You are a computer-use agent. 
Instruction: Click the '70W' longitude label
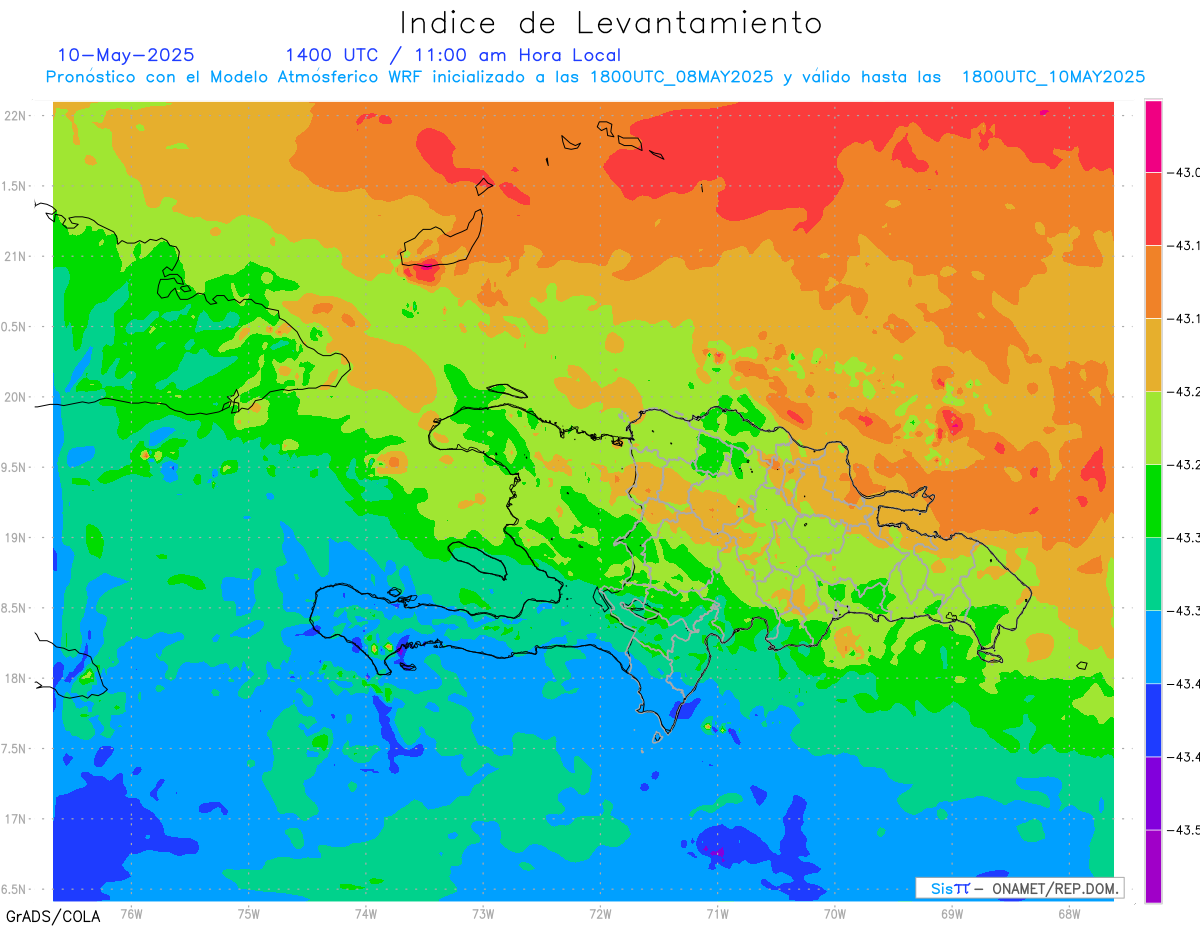coord(835,913)
